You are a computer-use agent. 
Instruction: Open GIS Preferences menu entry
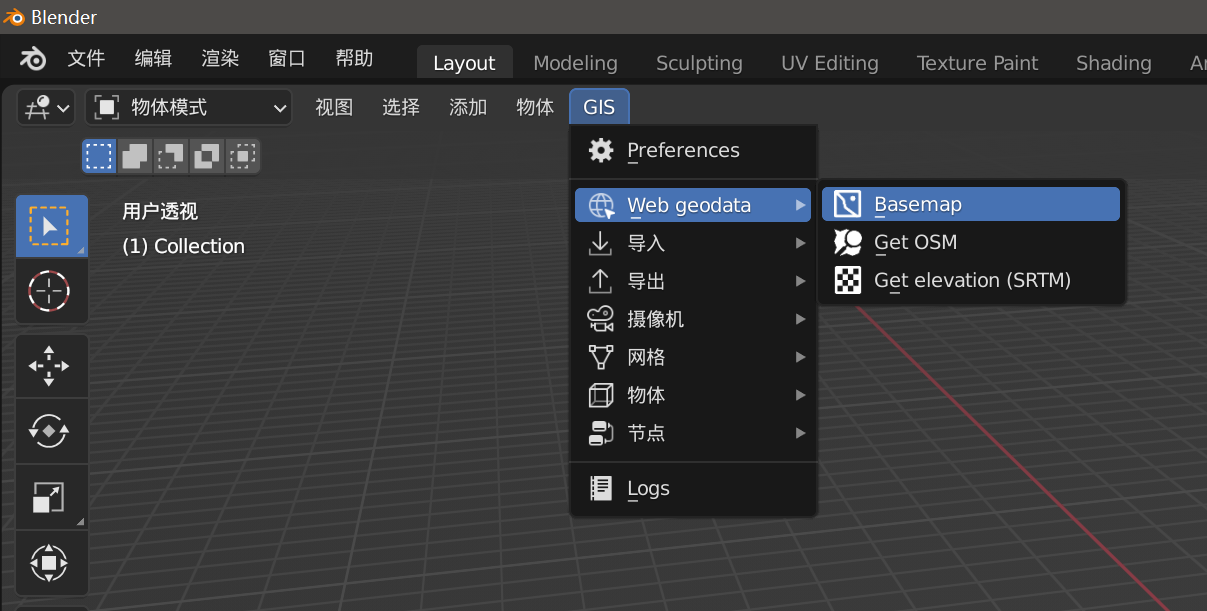pos(693,151)
